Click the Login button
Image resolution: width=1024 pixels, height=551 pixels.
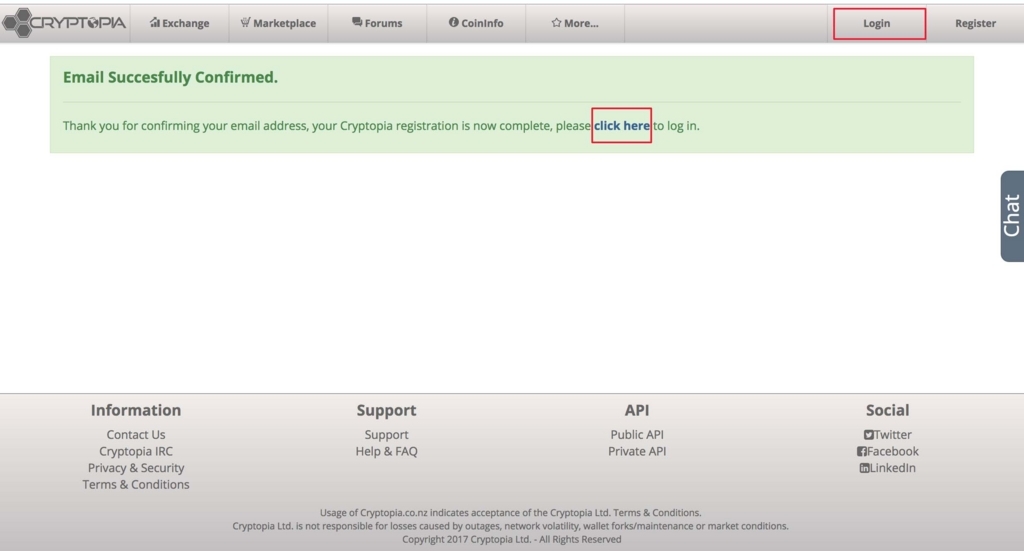coord(879,24)
